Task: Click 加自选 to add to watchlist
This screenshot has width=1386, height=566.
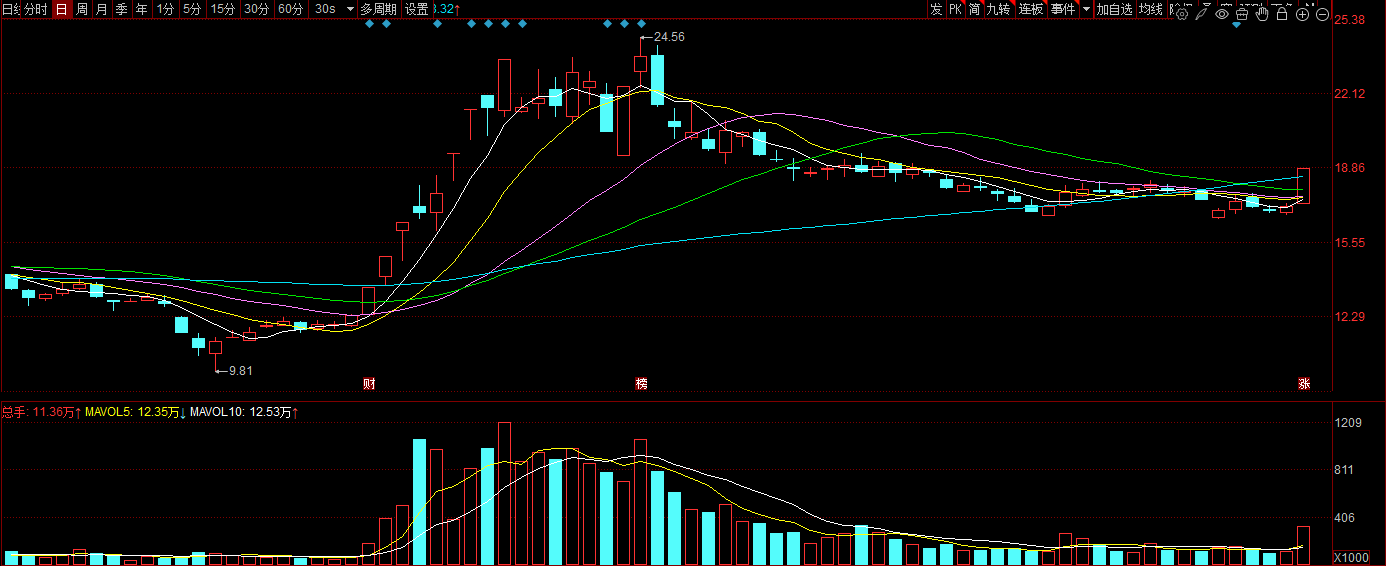Action: tap(1114, 9)
